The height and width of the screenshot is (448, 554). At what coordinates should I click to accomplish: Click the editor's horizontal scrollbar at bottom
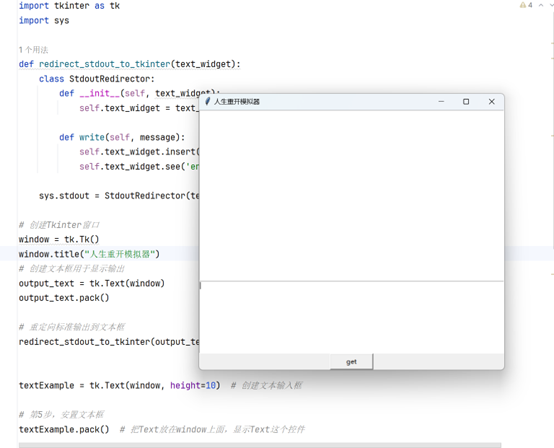point(260,445)
